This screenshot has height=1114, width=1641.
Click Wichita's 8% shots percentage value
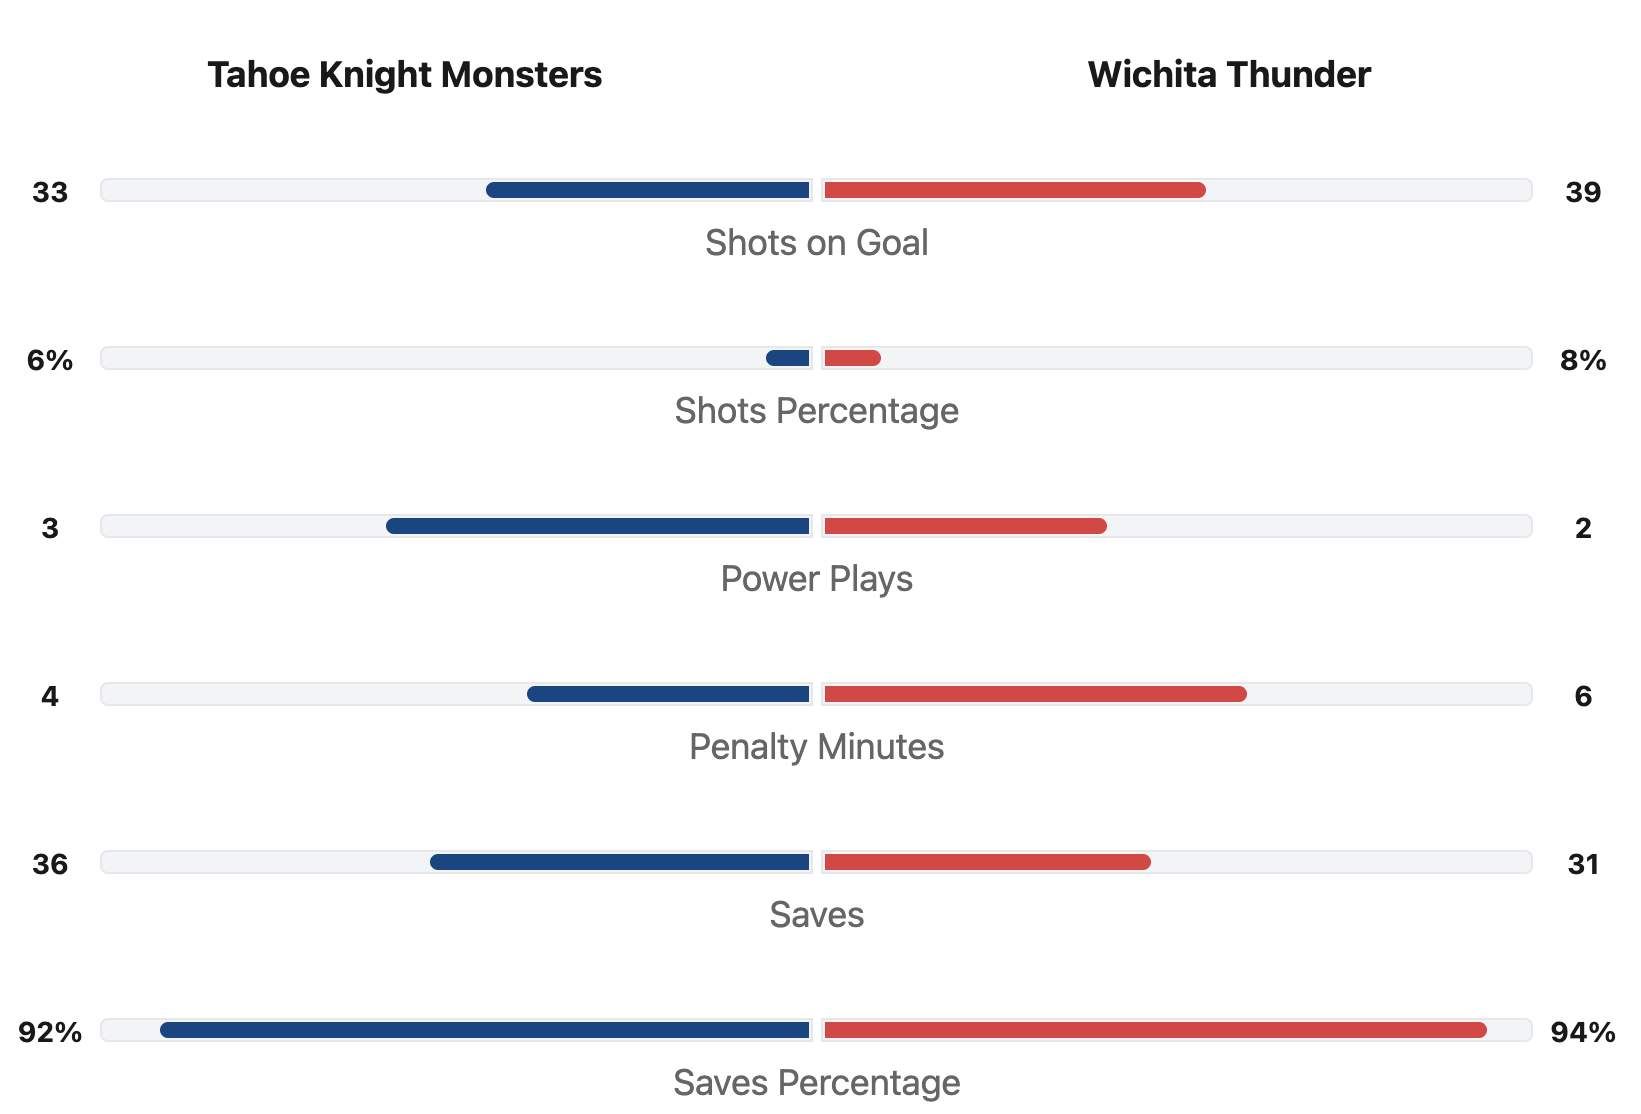[x=1583, y=360]
